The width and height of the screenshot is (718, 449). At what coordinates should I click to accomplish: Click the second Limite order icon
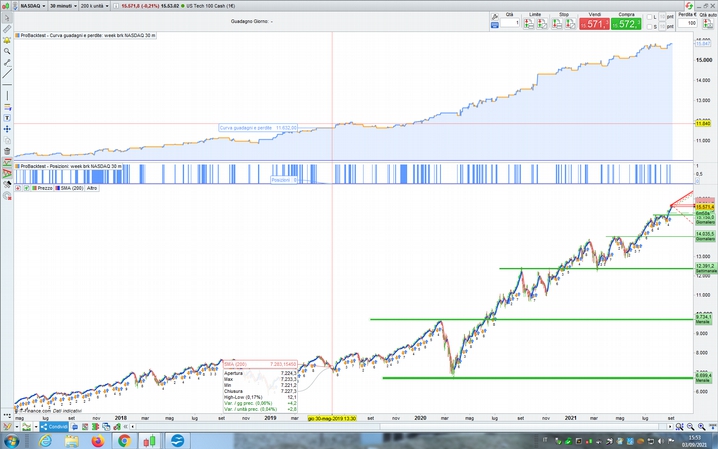[x=542, y=24]
